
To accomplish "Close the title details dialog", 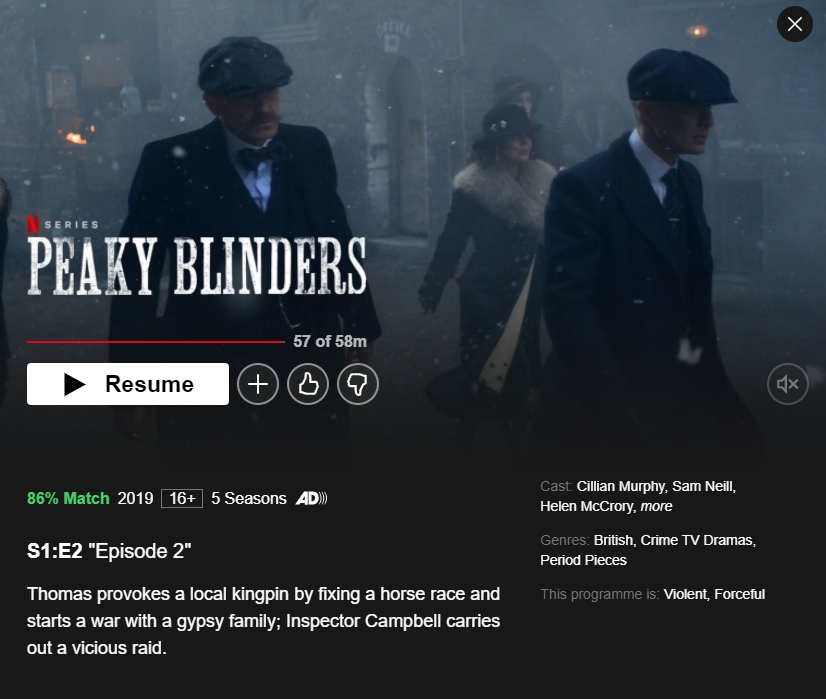I will pyautogui.click(x=794, y=24).
